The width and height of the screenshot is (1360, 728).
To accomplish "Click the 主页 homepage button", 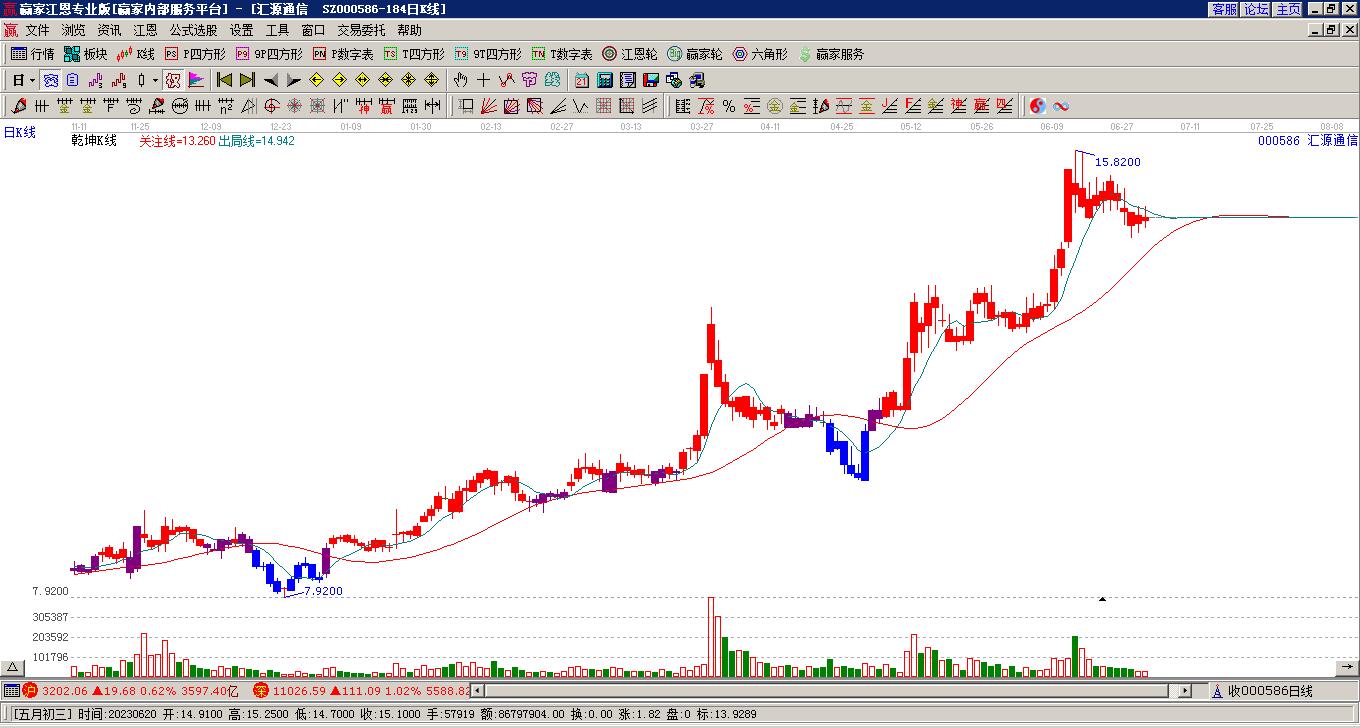I will click(x=1288, y=9).
